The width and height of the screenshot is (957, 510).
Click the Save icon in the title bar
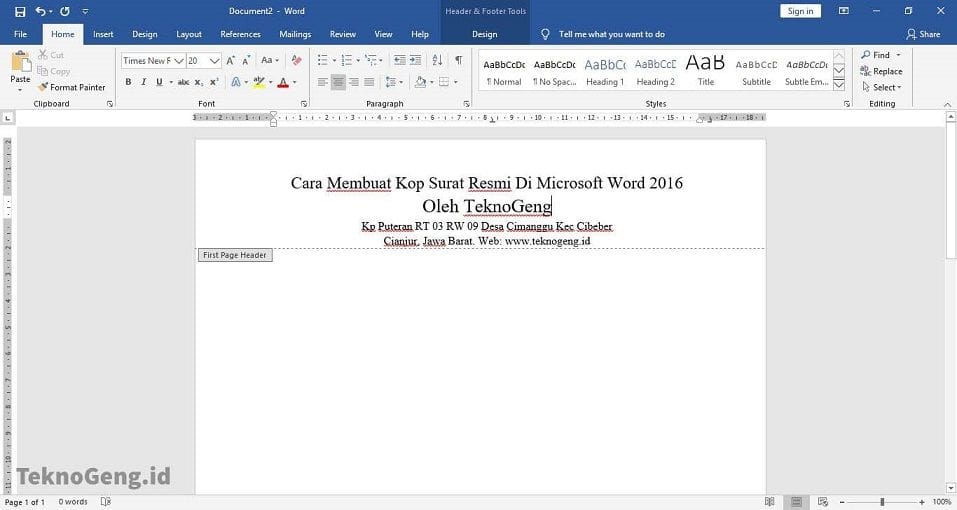coord(20,11)
